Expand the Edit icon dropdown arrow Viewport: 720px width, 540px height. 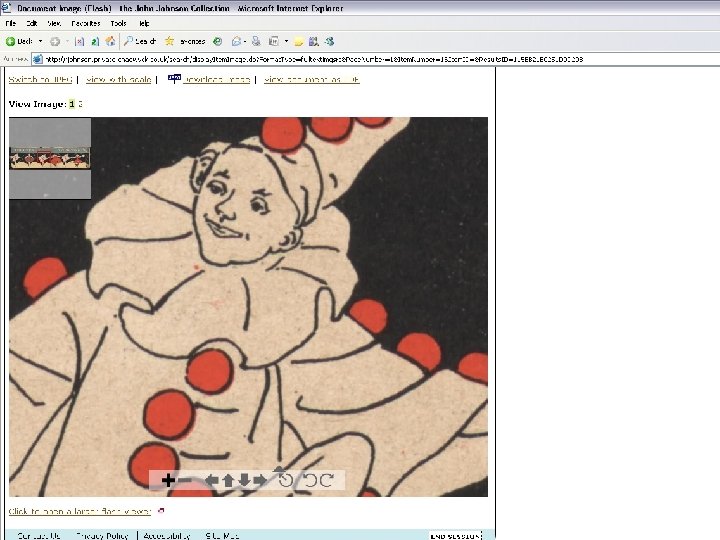(x=286, y=41)
